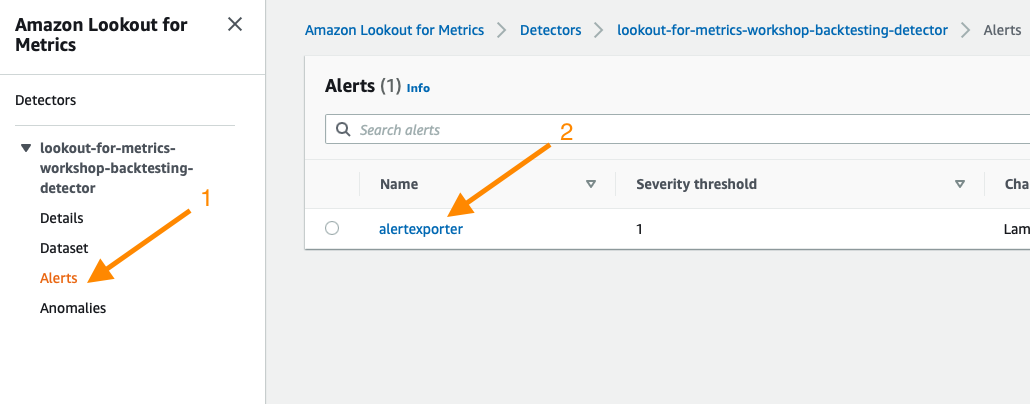This screenshot has height=404, width=1030.
Task: Open the backtesting-detector breadcrumb link
Action: 782,30
